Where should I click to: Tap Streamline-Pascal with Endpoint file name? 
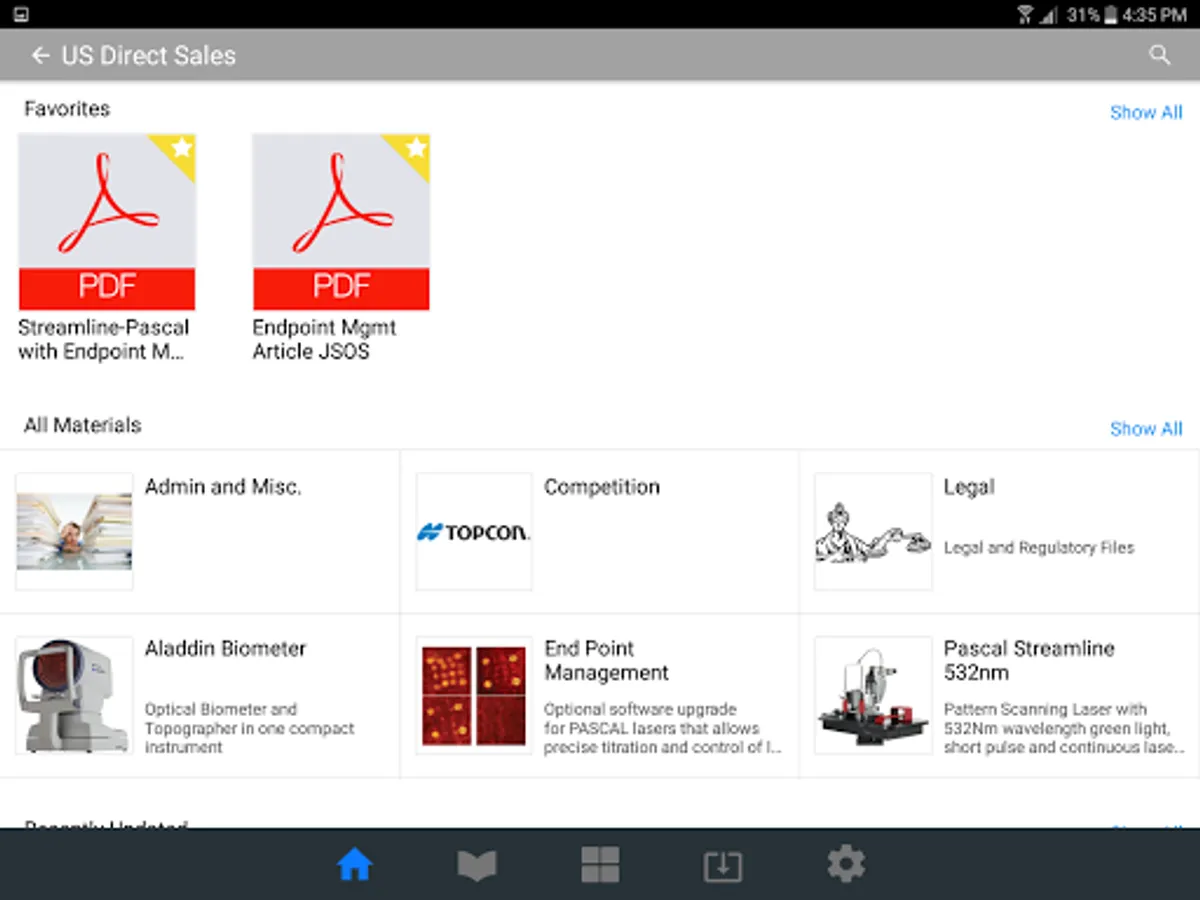point(104,339)
